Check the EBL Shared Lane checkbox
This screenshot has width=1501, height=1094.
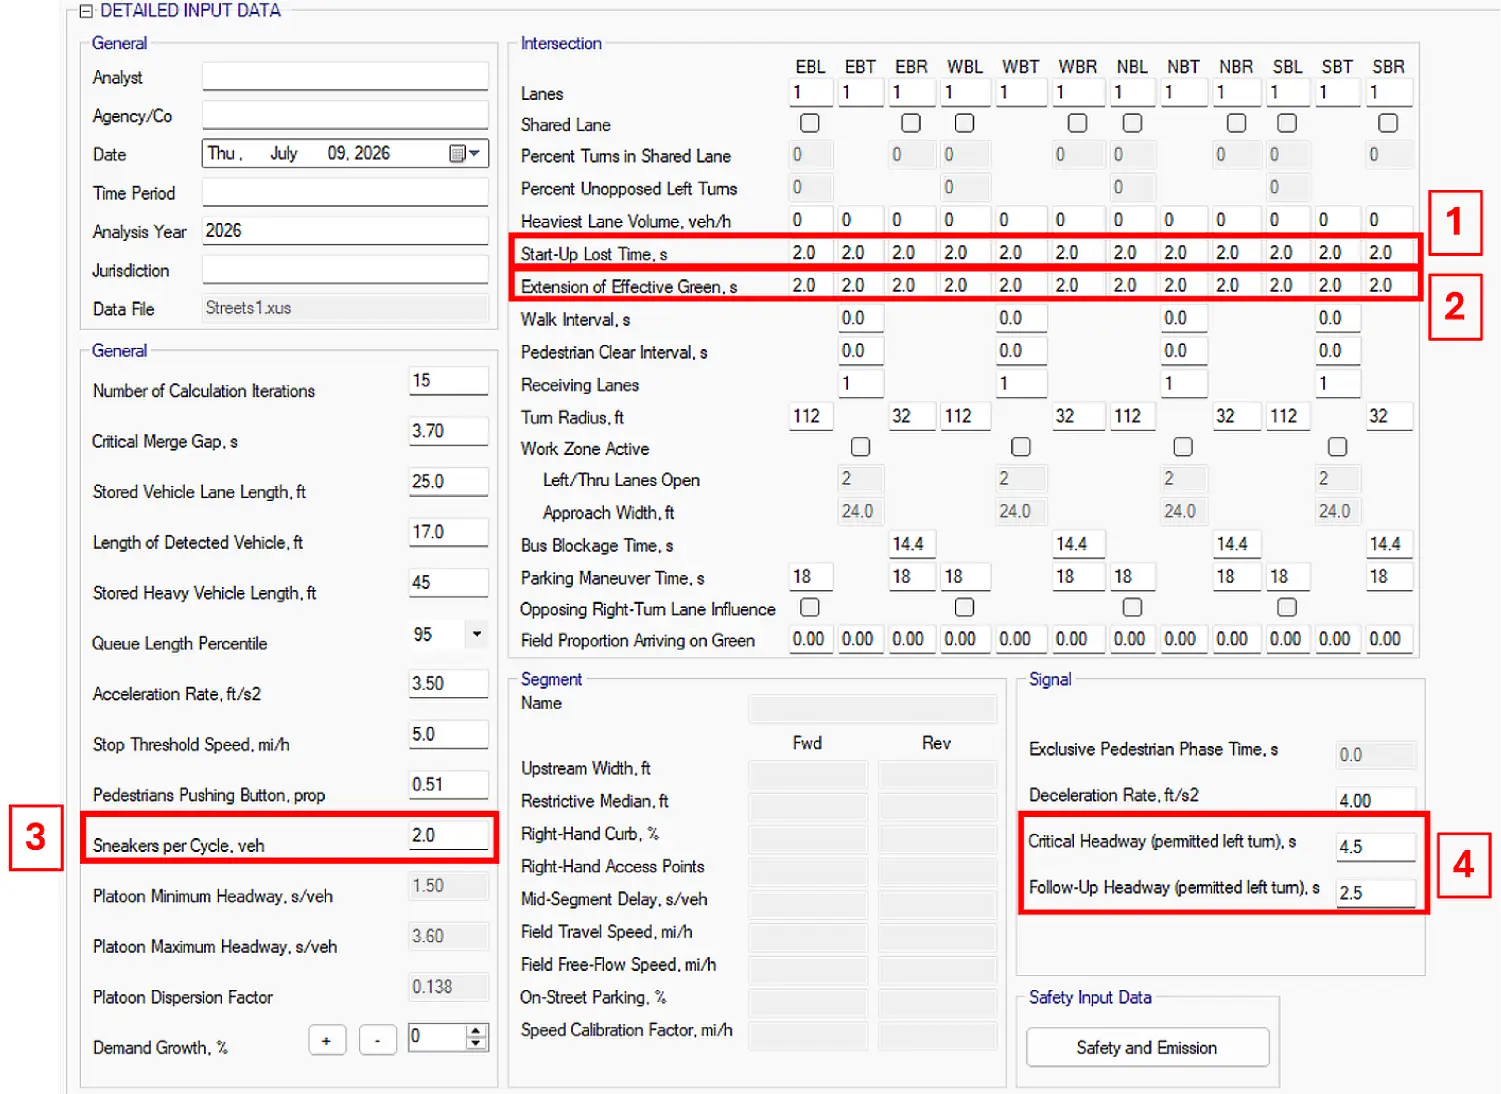[810, 123]
